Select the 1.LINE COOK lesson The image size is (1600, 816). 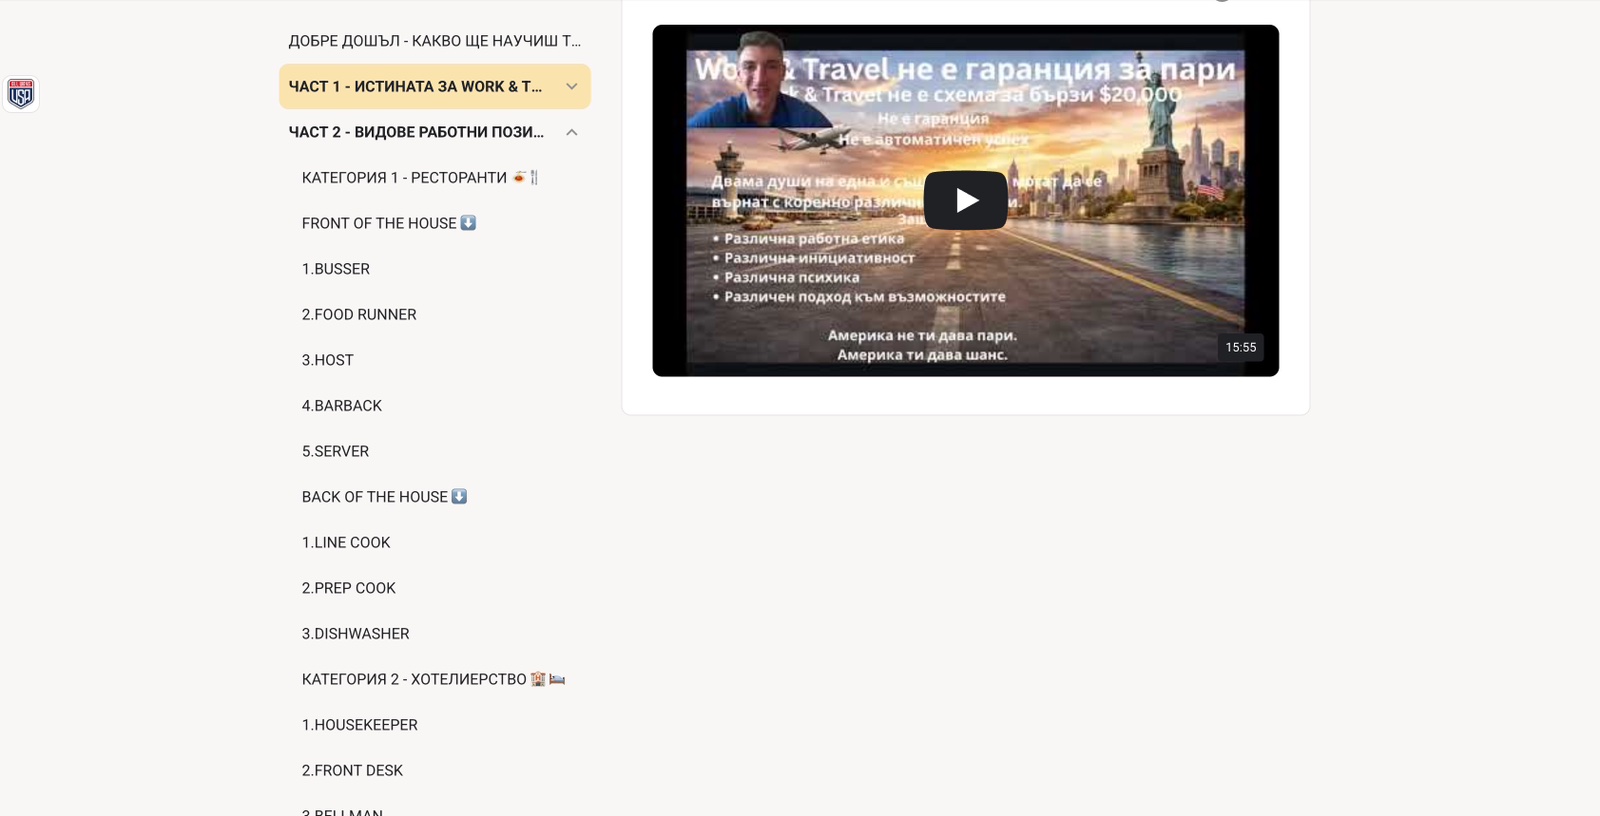(346, 542)
